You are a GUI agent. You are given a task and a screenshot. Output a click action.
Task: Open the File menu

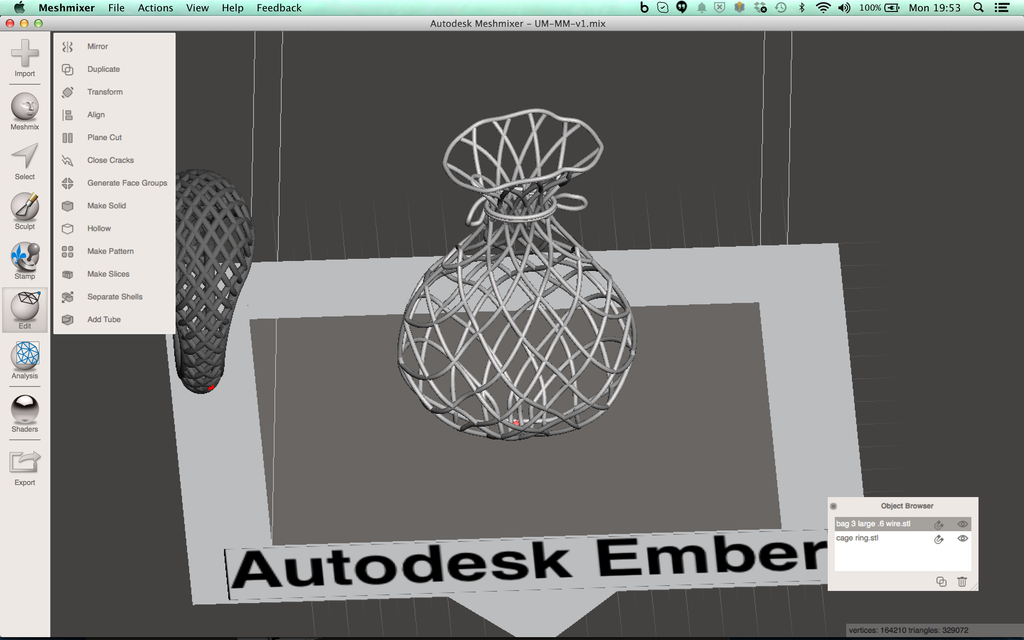tap(116, 8)
